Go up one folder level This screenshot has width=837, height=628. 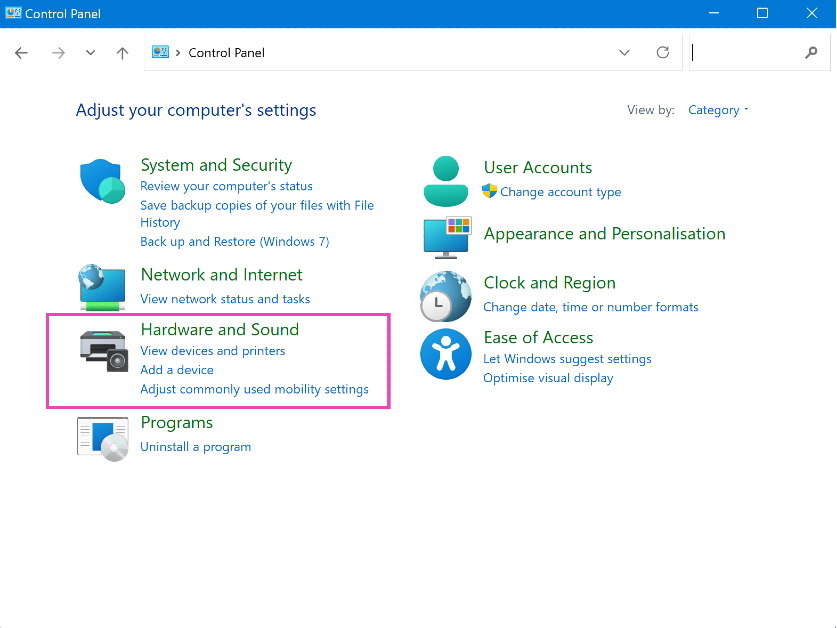click(x=122, y=53)
